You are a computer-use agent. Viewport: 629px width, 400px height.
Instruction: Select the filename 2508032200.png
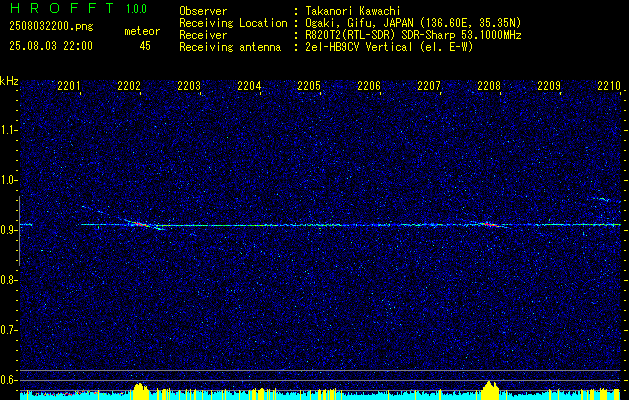[51, 27]
